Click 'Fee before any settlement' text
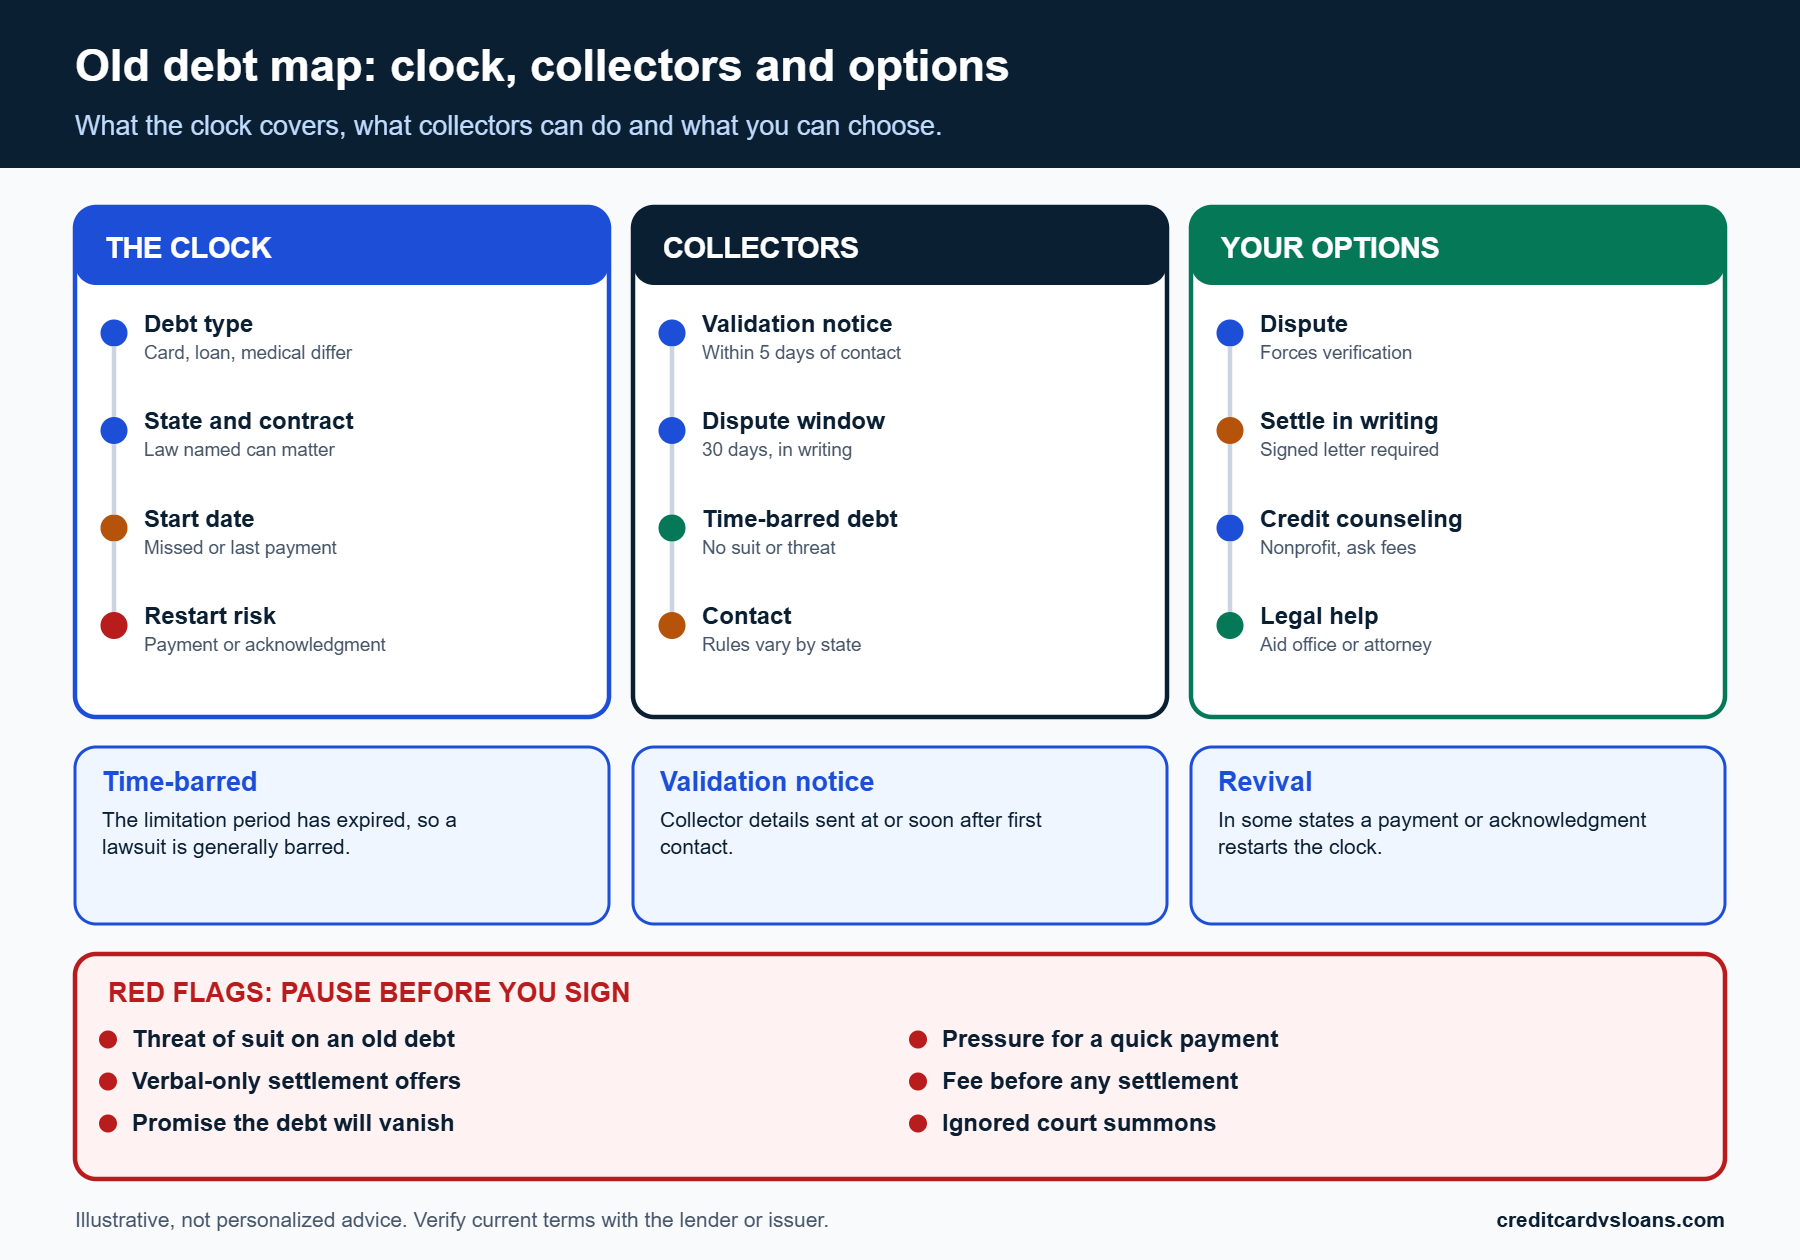1800x1260 pixels. [1090, 1081]
